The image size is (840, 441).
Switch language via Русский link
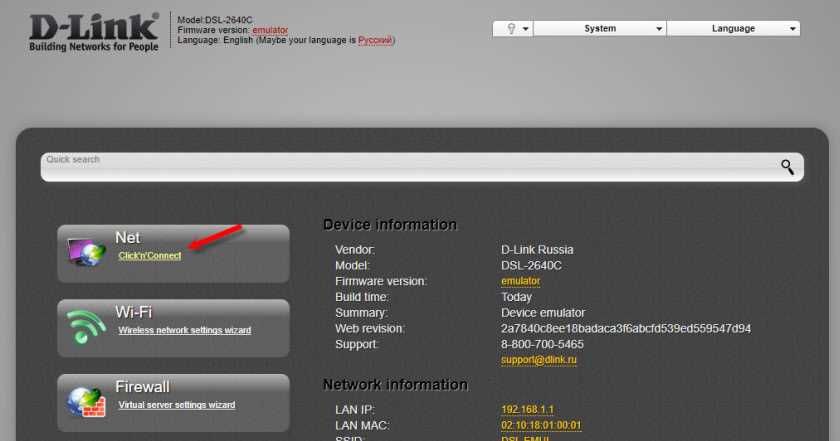pos(375,40)
